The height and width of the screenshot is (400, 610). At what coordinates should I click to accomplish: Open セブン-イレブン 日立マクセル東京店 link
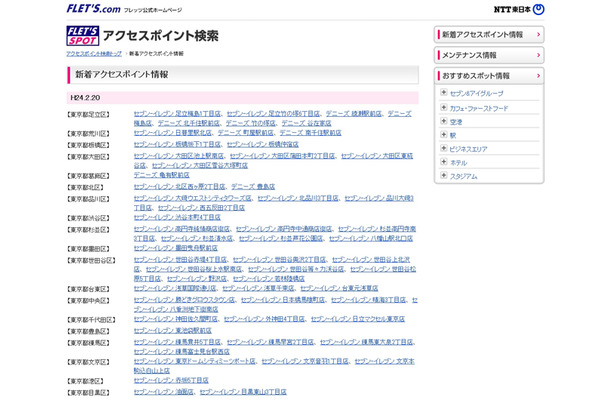[358, 319]
